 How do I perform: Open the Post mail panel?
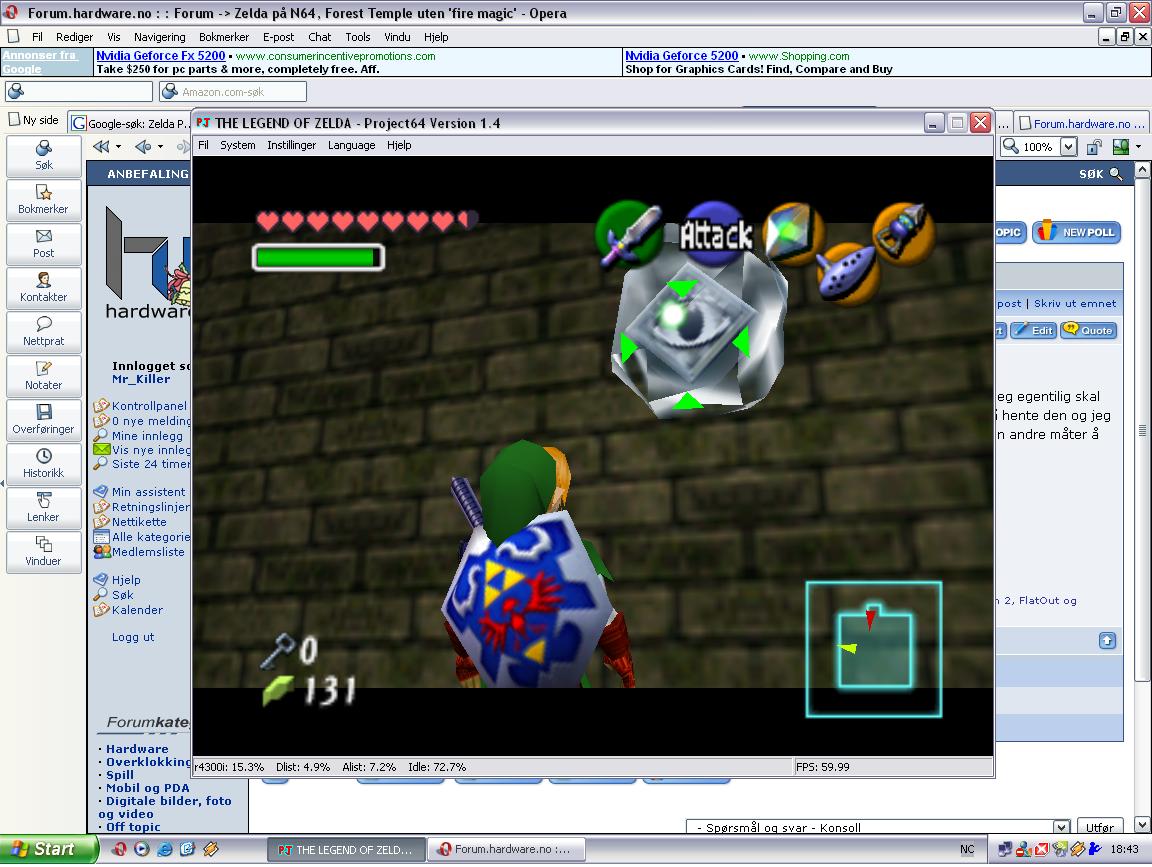pyautogui.click(x=43, y=244)
